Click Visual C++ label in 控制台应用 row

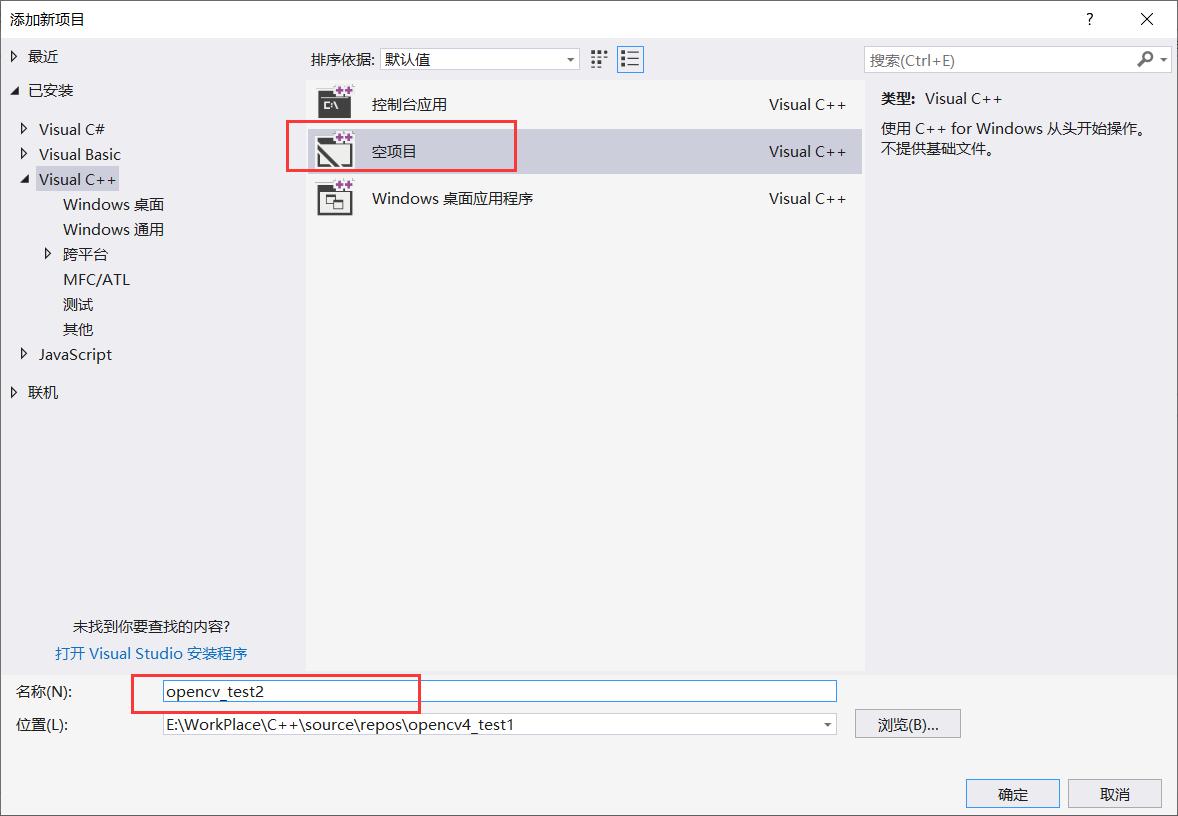808,104
